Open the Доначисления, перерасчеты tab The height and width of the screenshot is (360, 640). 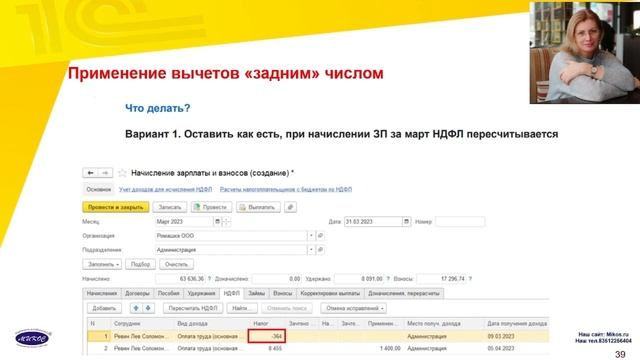404,293
